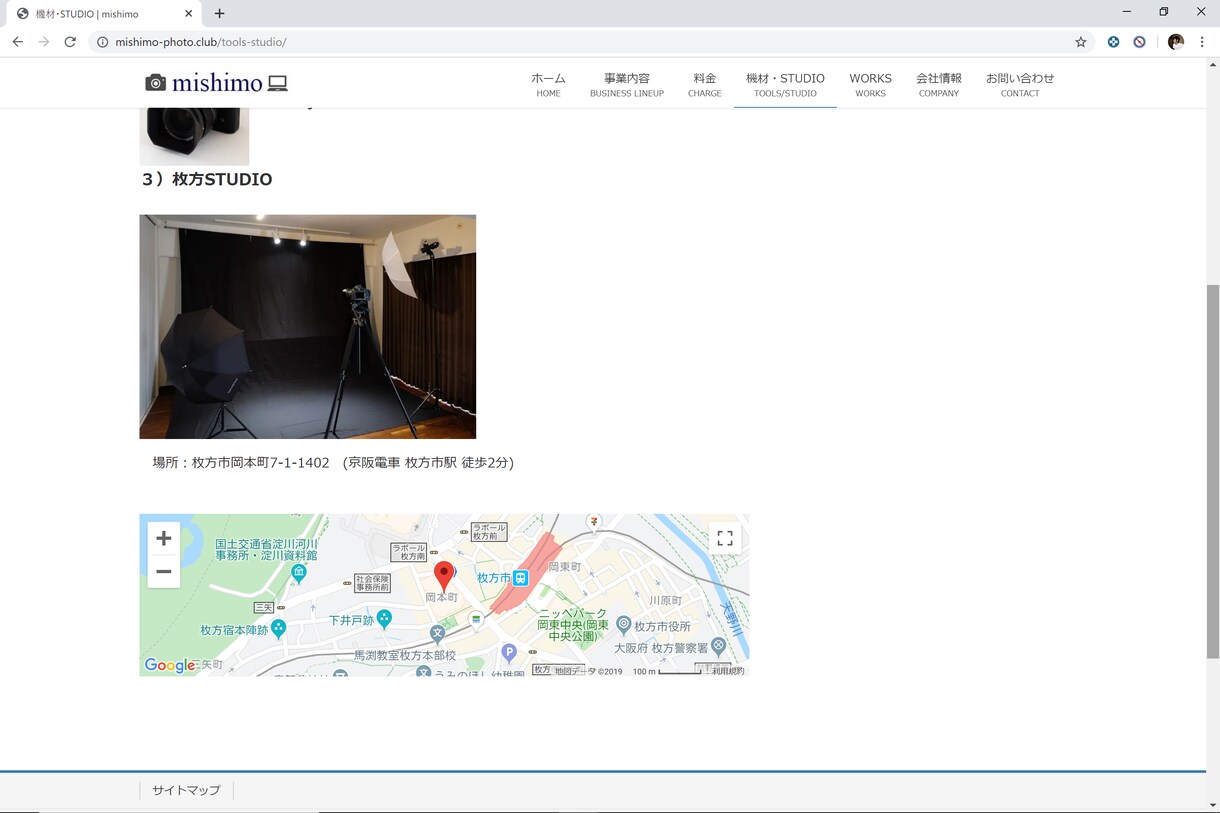Click the 利用規約 link on the map

point(728,671)
